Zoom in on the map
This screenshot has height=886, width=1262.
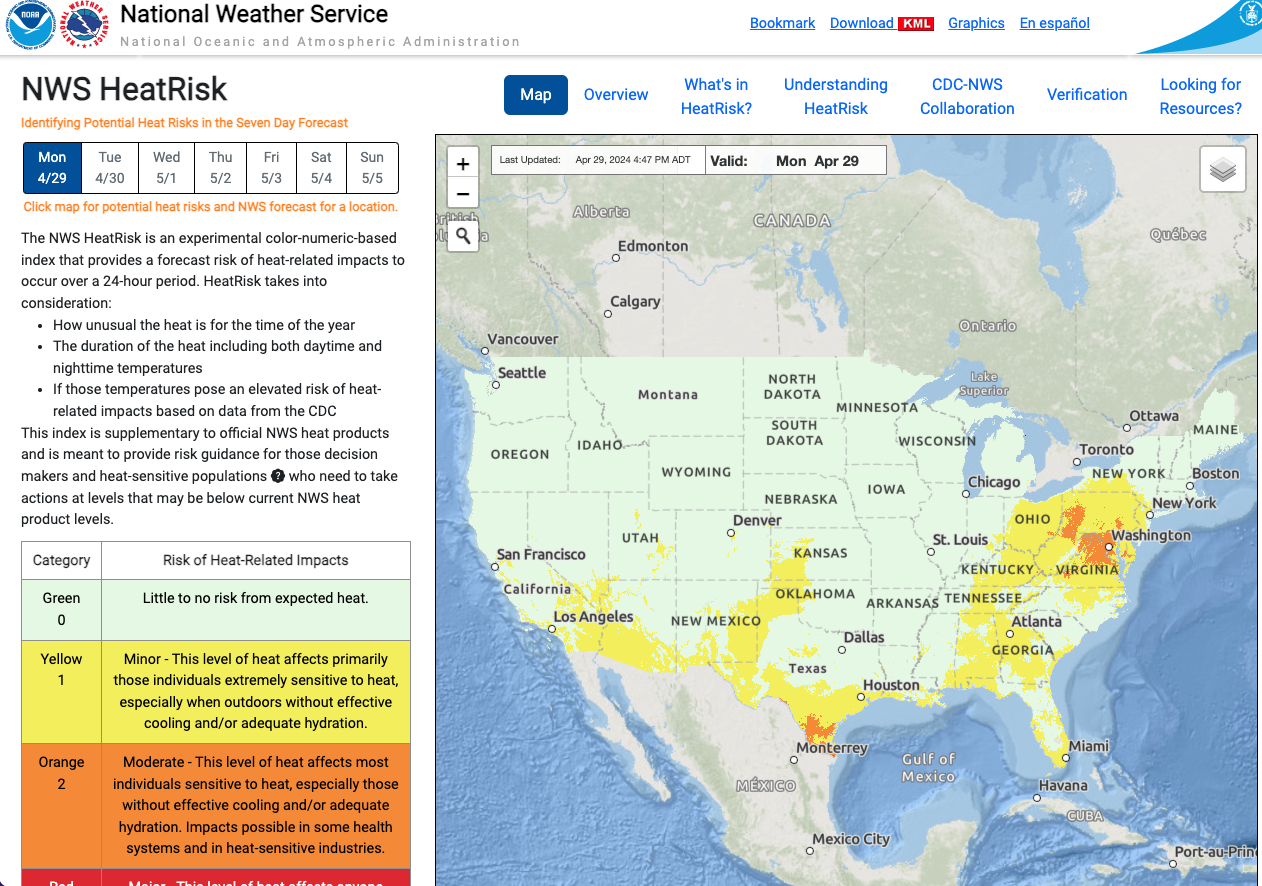[x=463, y=164]
